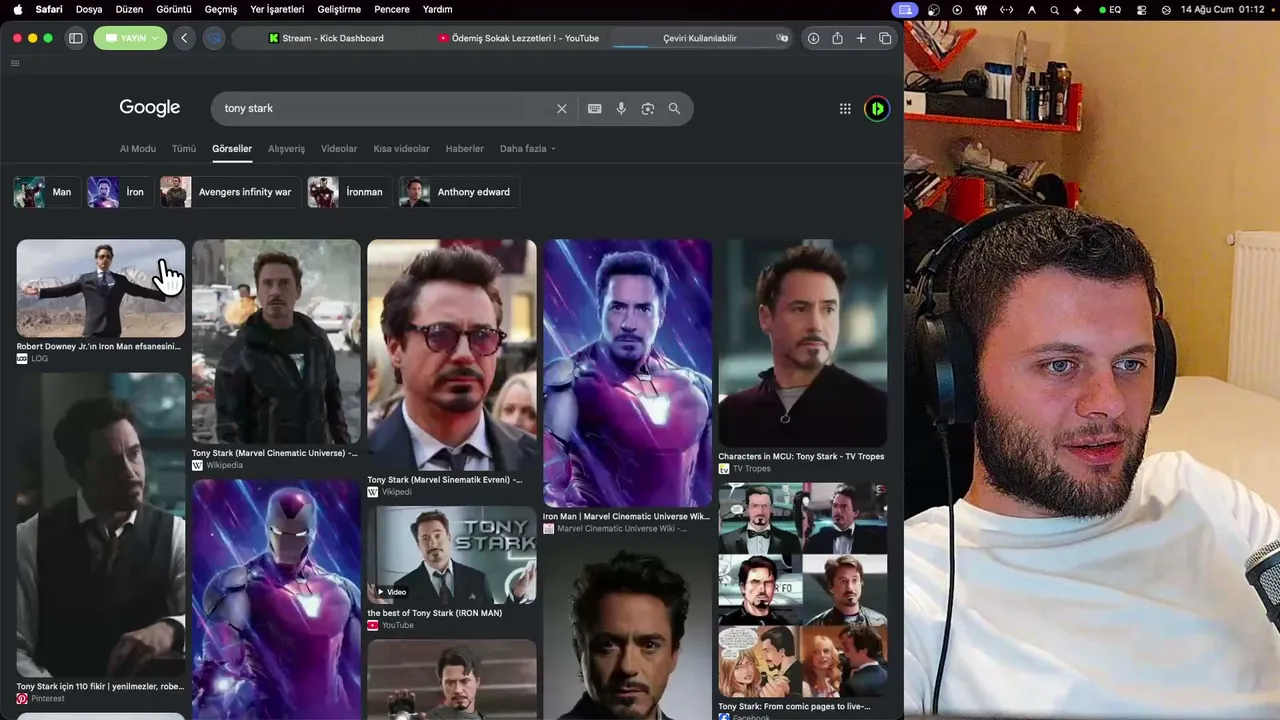
Task: Switch to Ödemiş Sokak Lezzetleri YouTube tab
Action: [518, 38]
